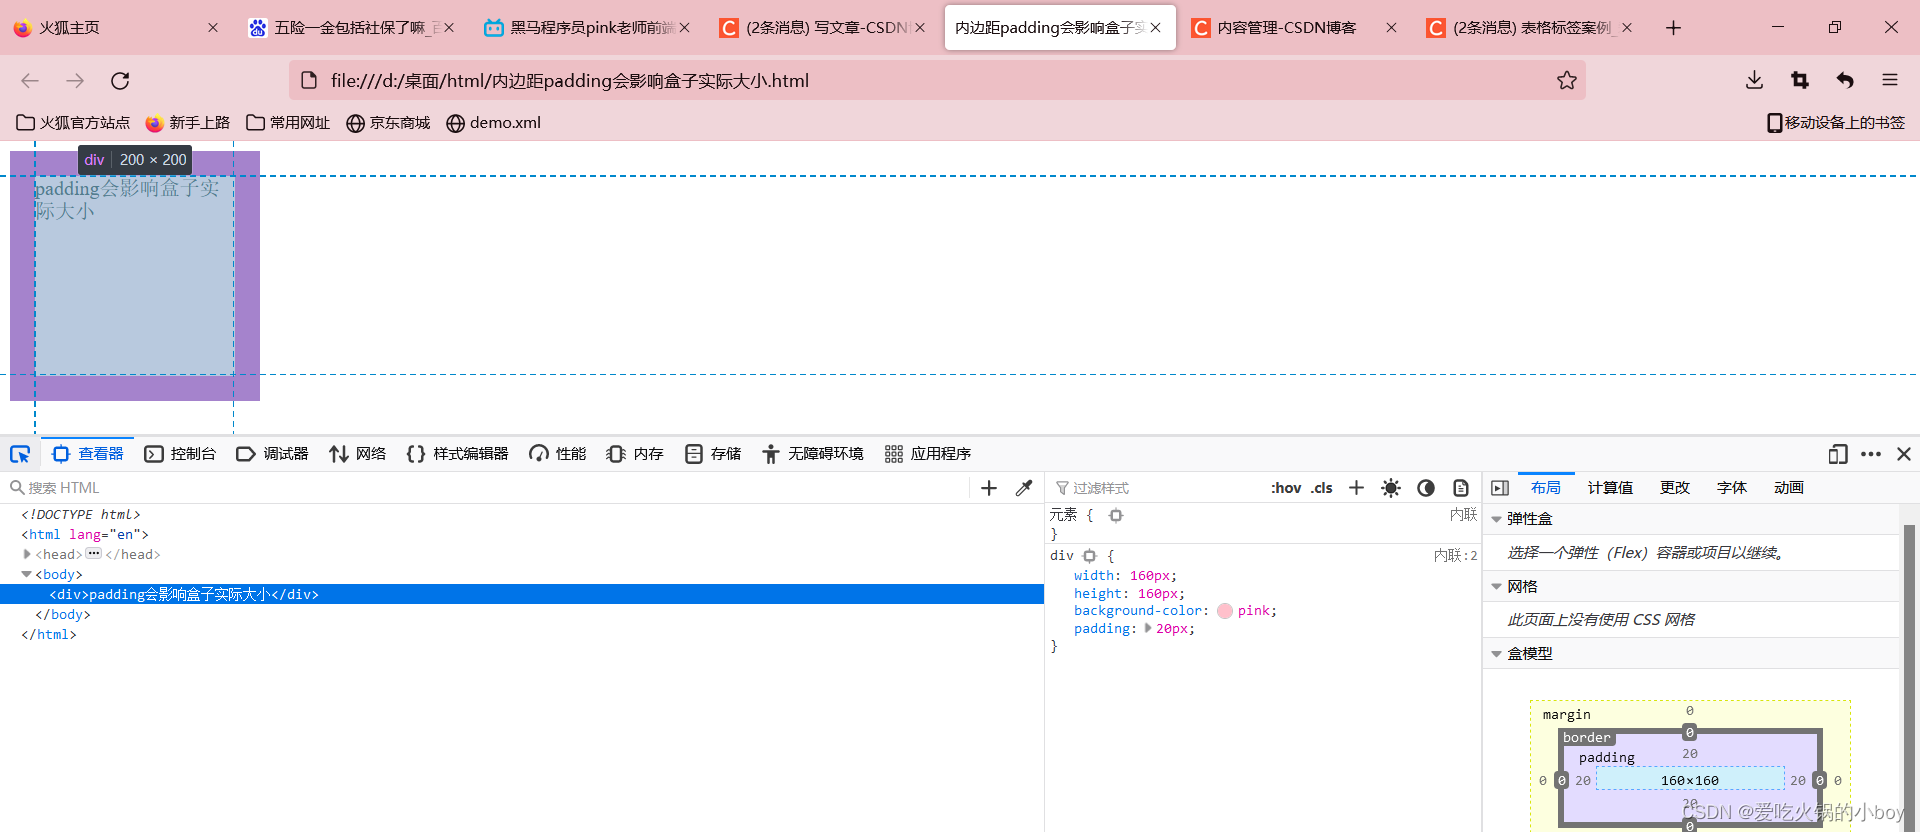Toggle the :hov pseudo-class panel
This screenshot has height=832, width=1920.
pyautogui.click(x=1286, y=488)
